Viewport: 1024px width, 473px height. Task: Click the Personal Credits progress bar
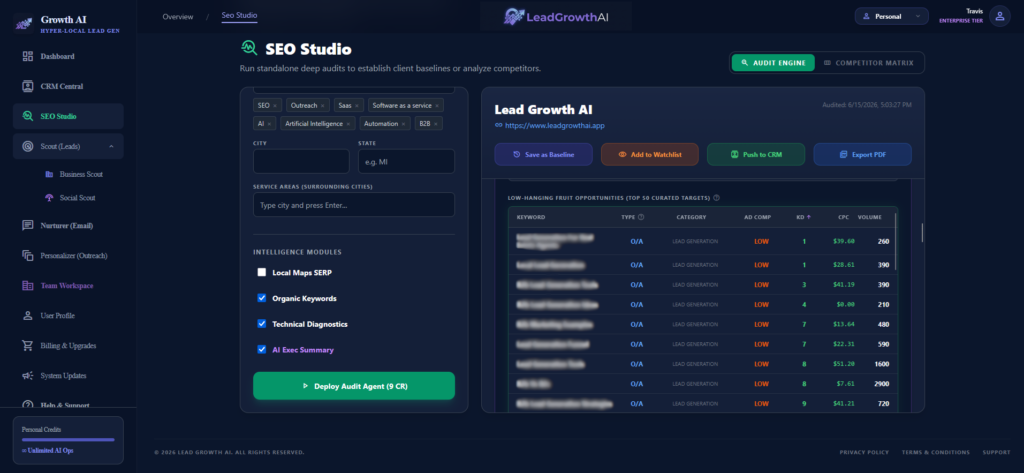[68, 440]
